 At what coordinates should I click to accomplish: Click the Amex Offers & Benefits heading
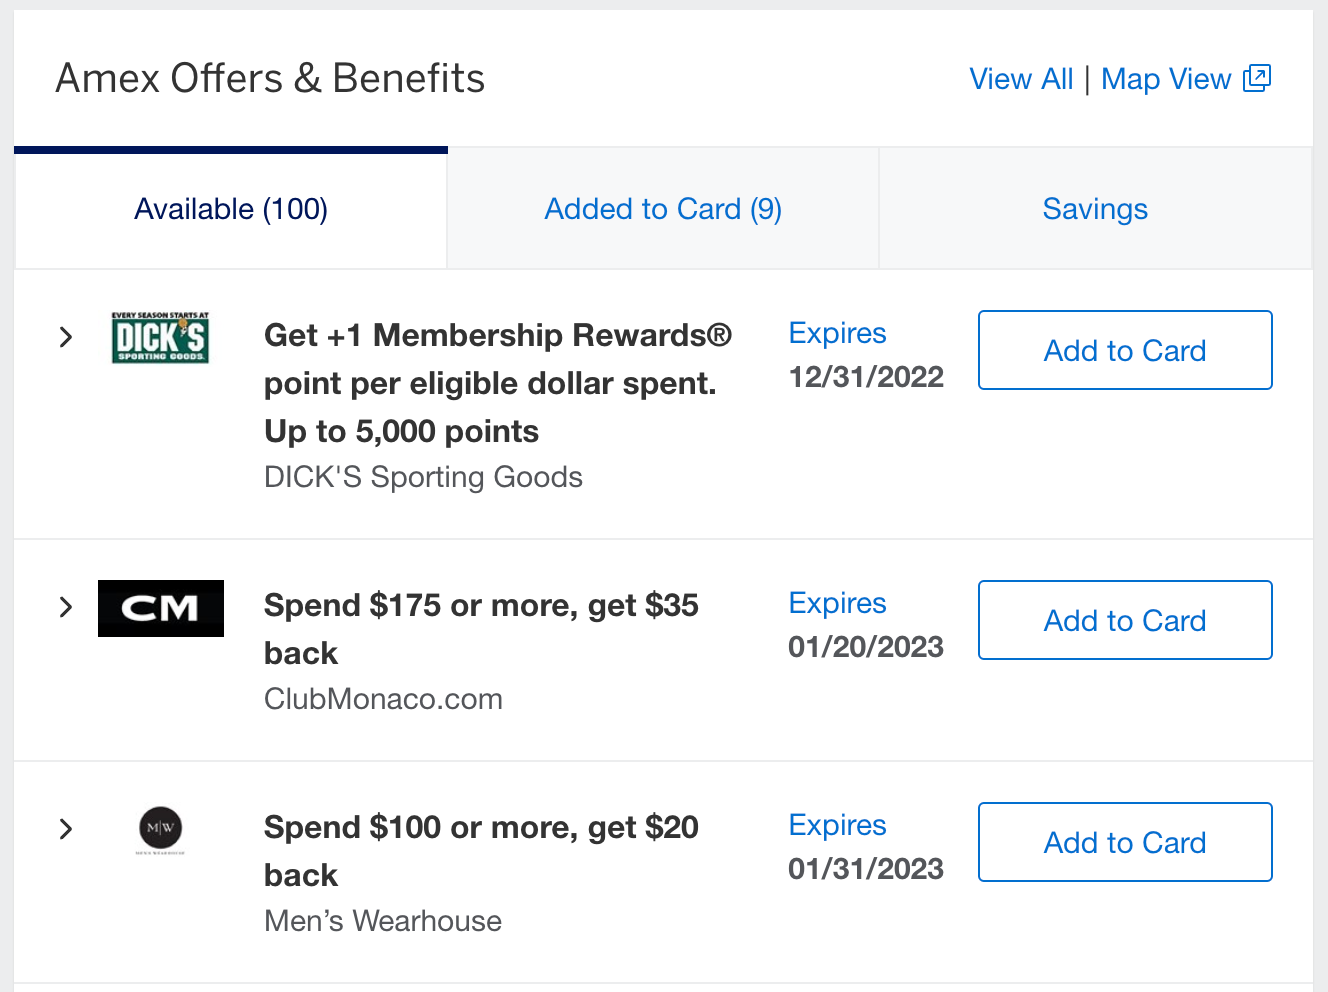click(x=270, y=78)
